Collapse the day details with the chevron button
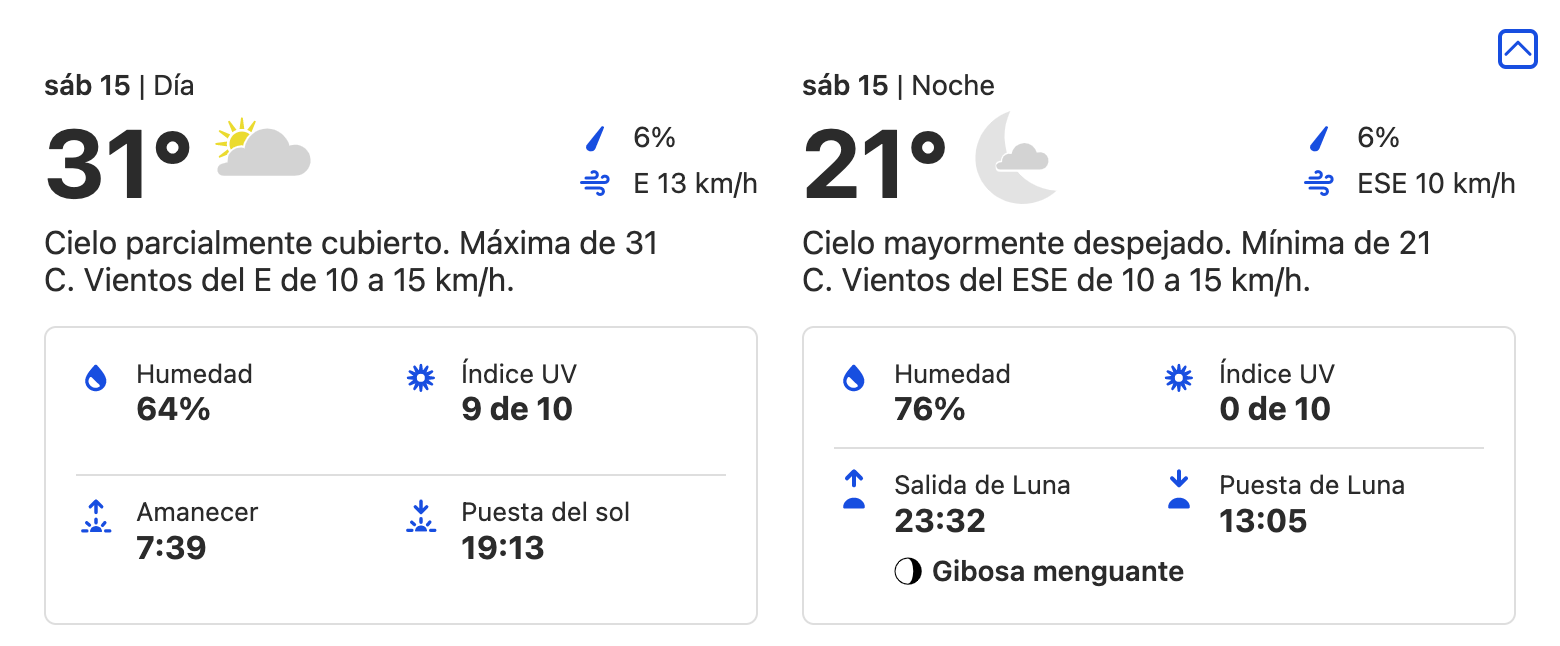 [x=1517, y=49]
